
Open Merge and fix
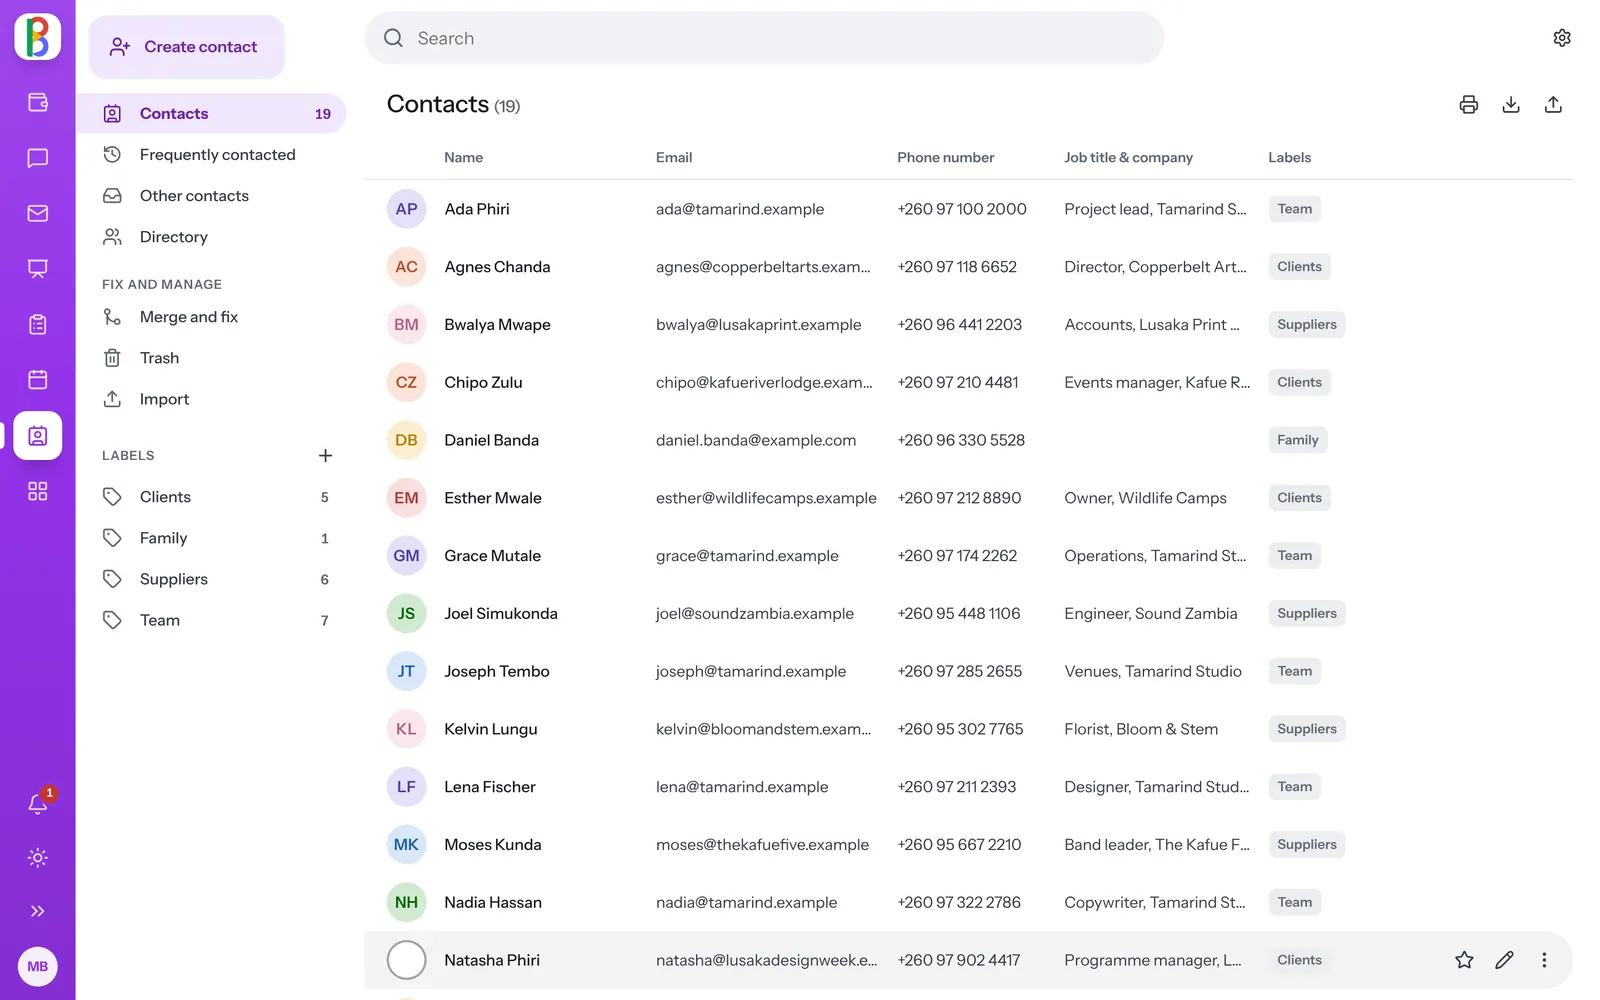coord(211,317)
